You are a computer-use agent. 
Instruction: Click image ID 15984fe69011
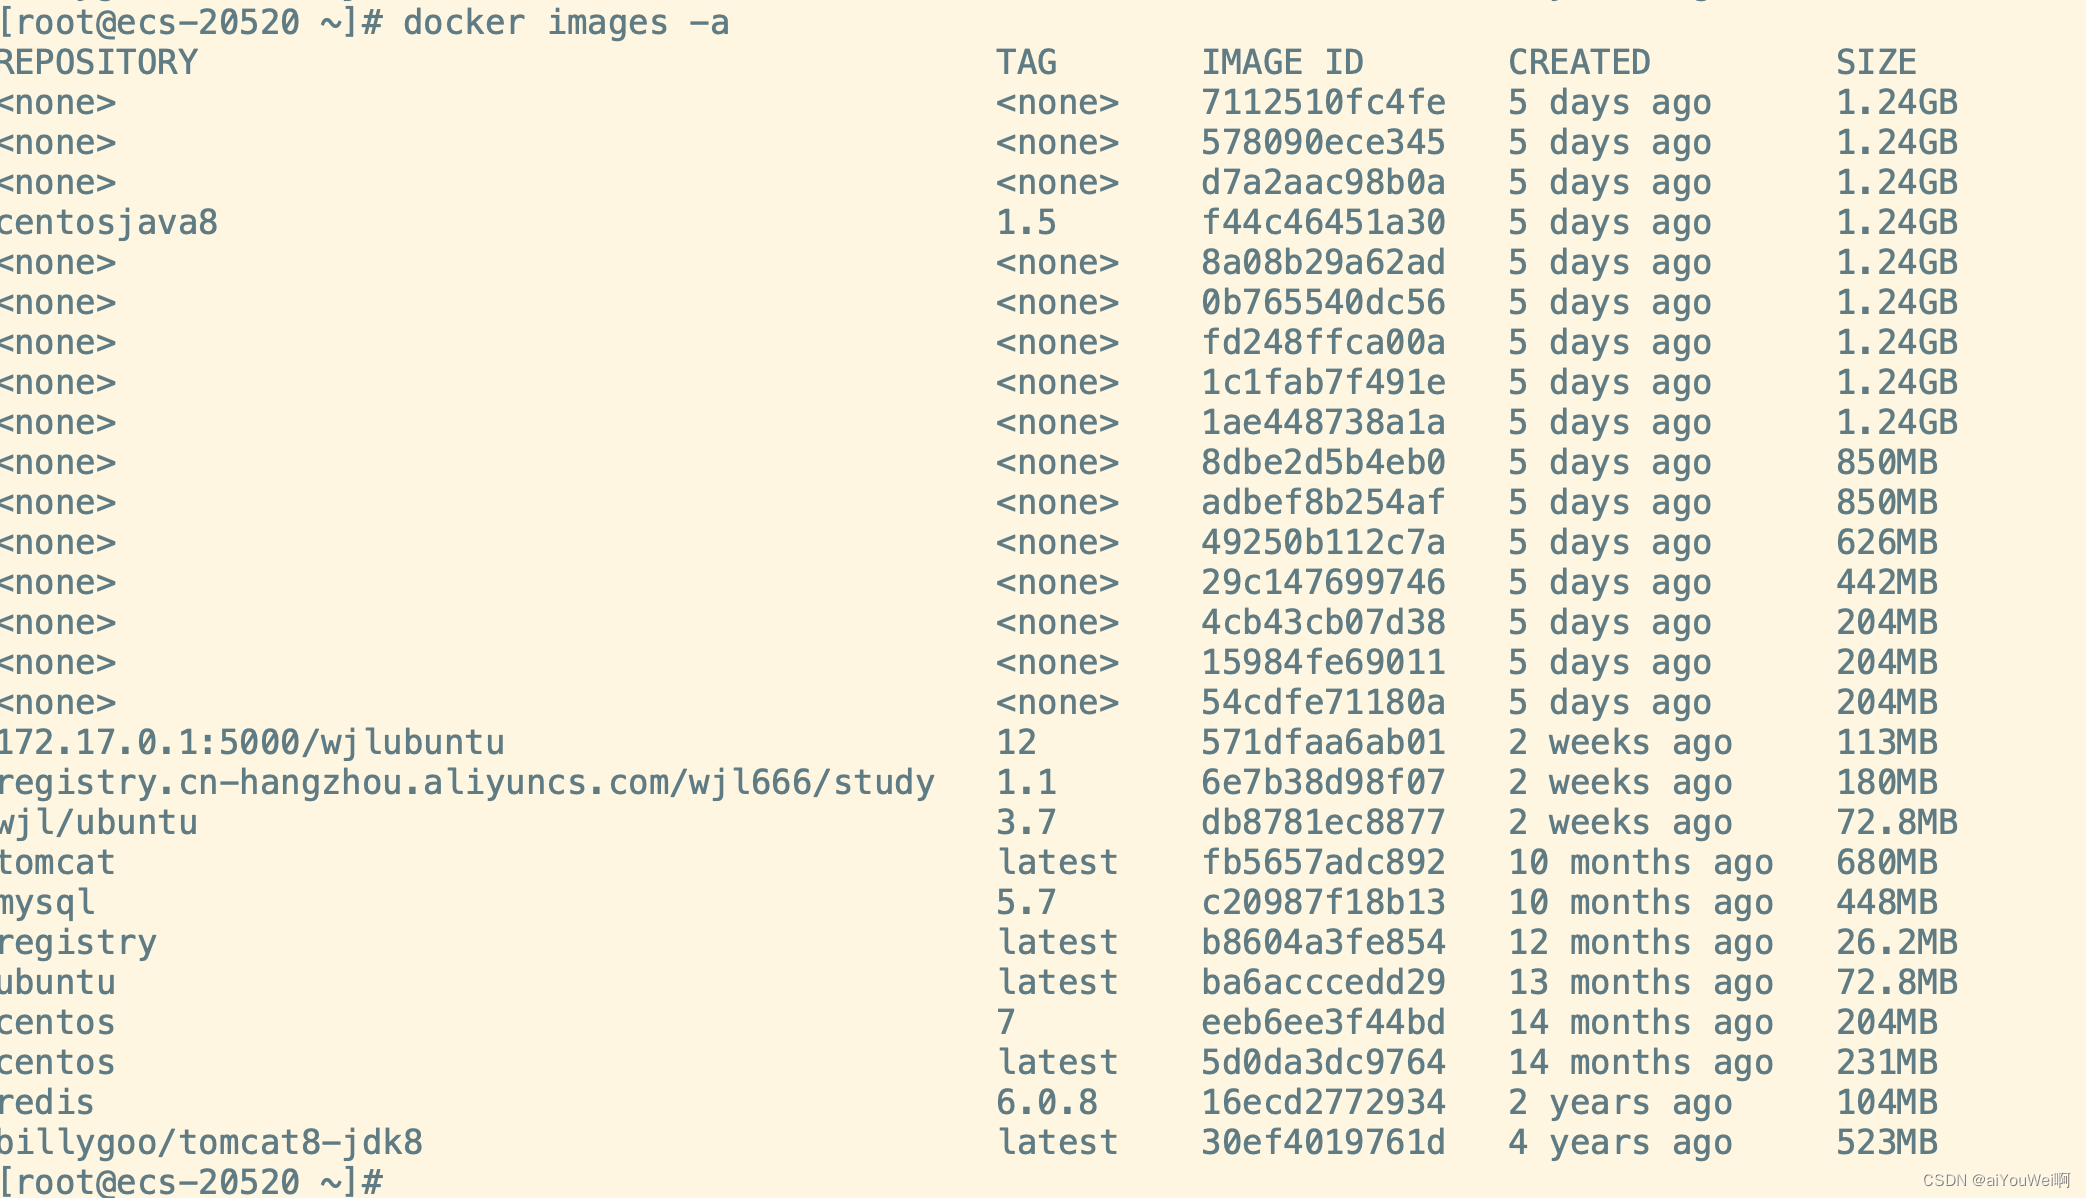1323,662
